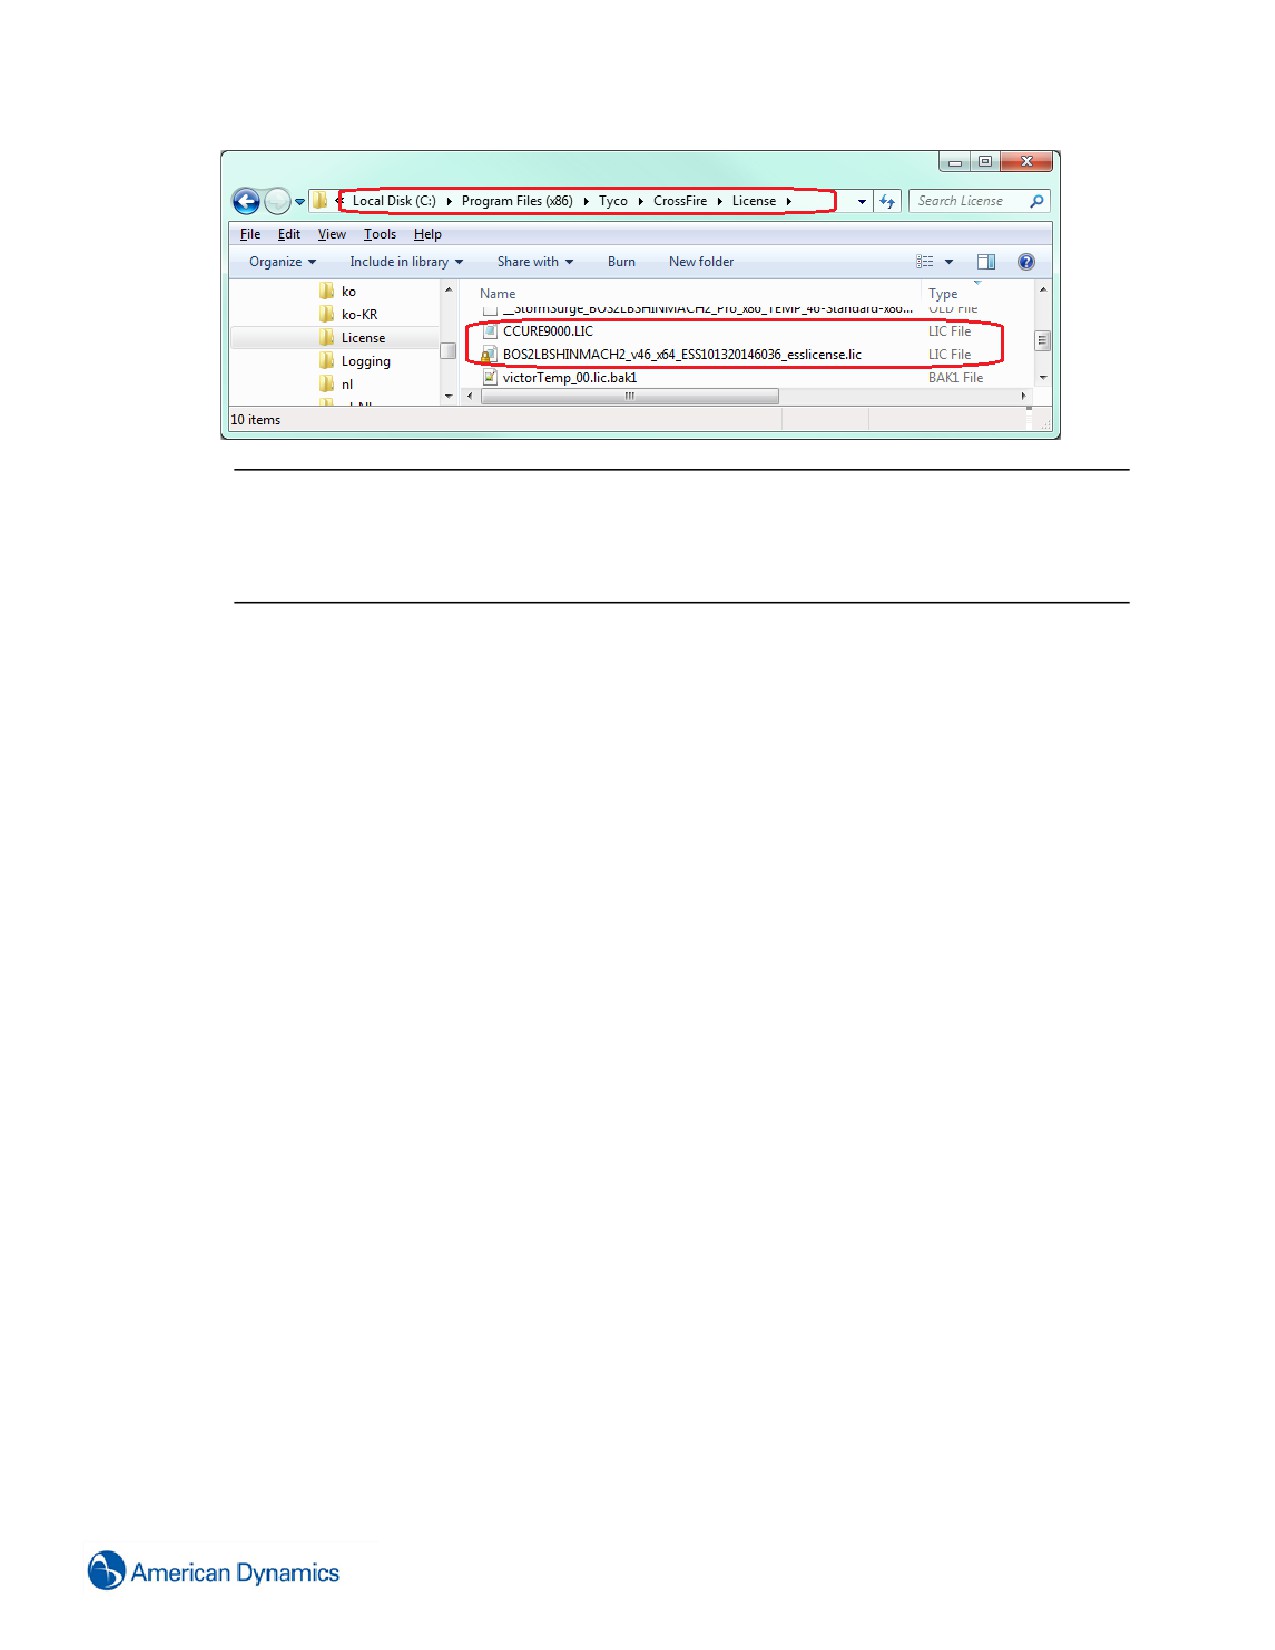Image resolution: width=1275 pixels, height=1650 pixels.
Task: Open Explorer help via question mark icon
Action: click(1026, 262)
